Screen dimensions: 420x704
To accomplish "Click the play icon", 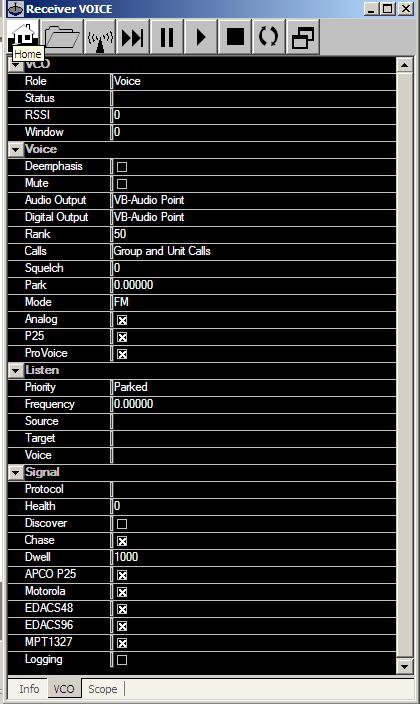I will [201, 37].
